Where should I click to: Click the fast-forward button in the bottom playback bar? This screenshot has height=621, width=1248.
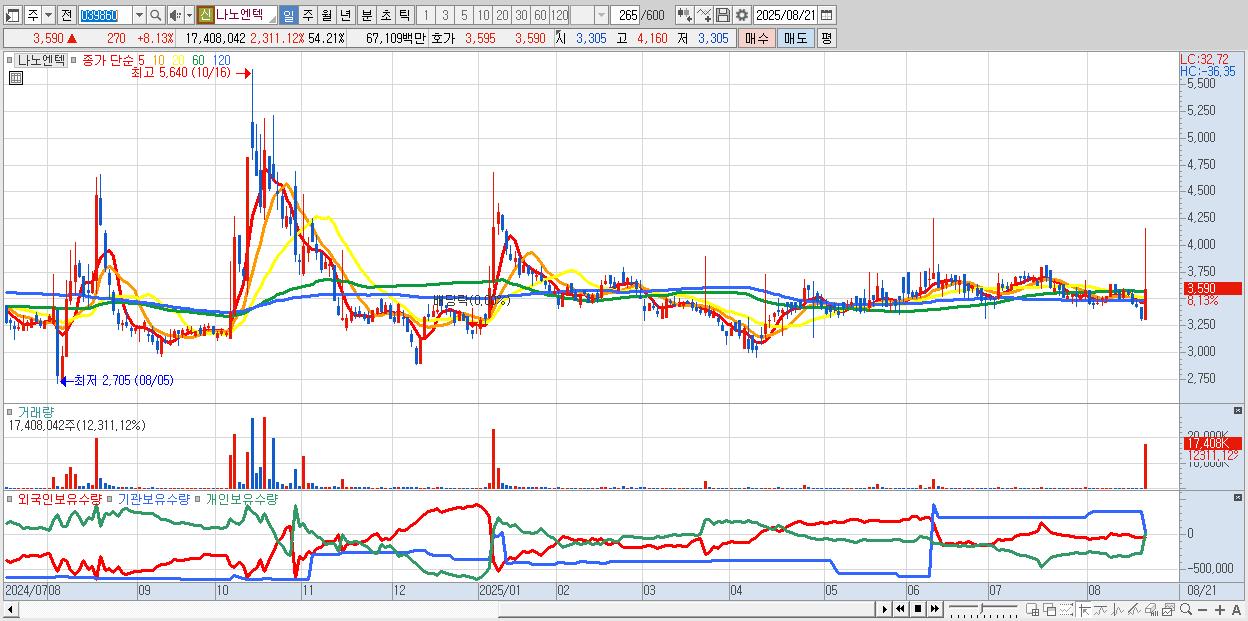tap(934, 609)
